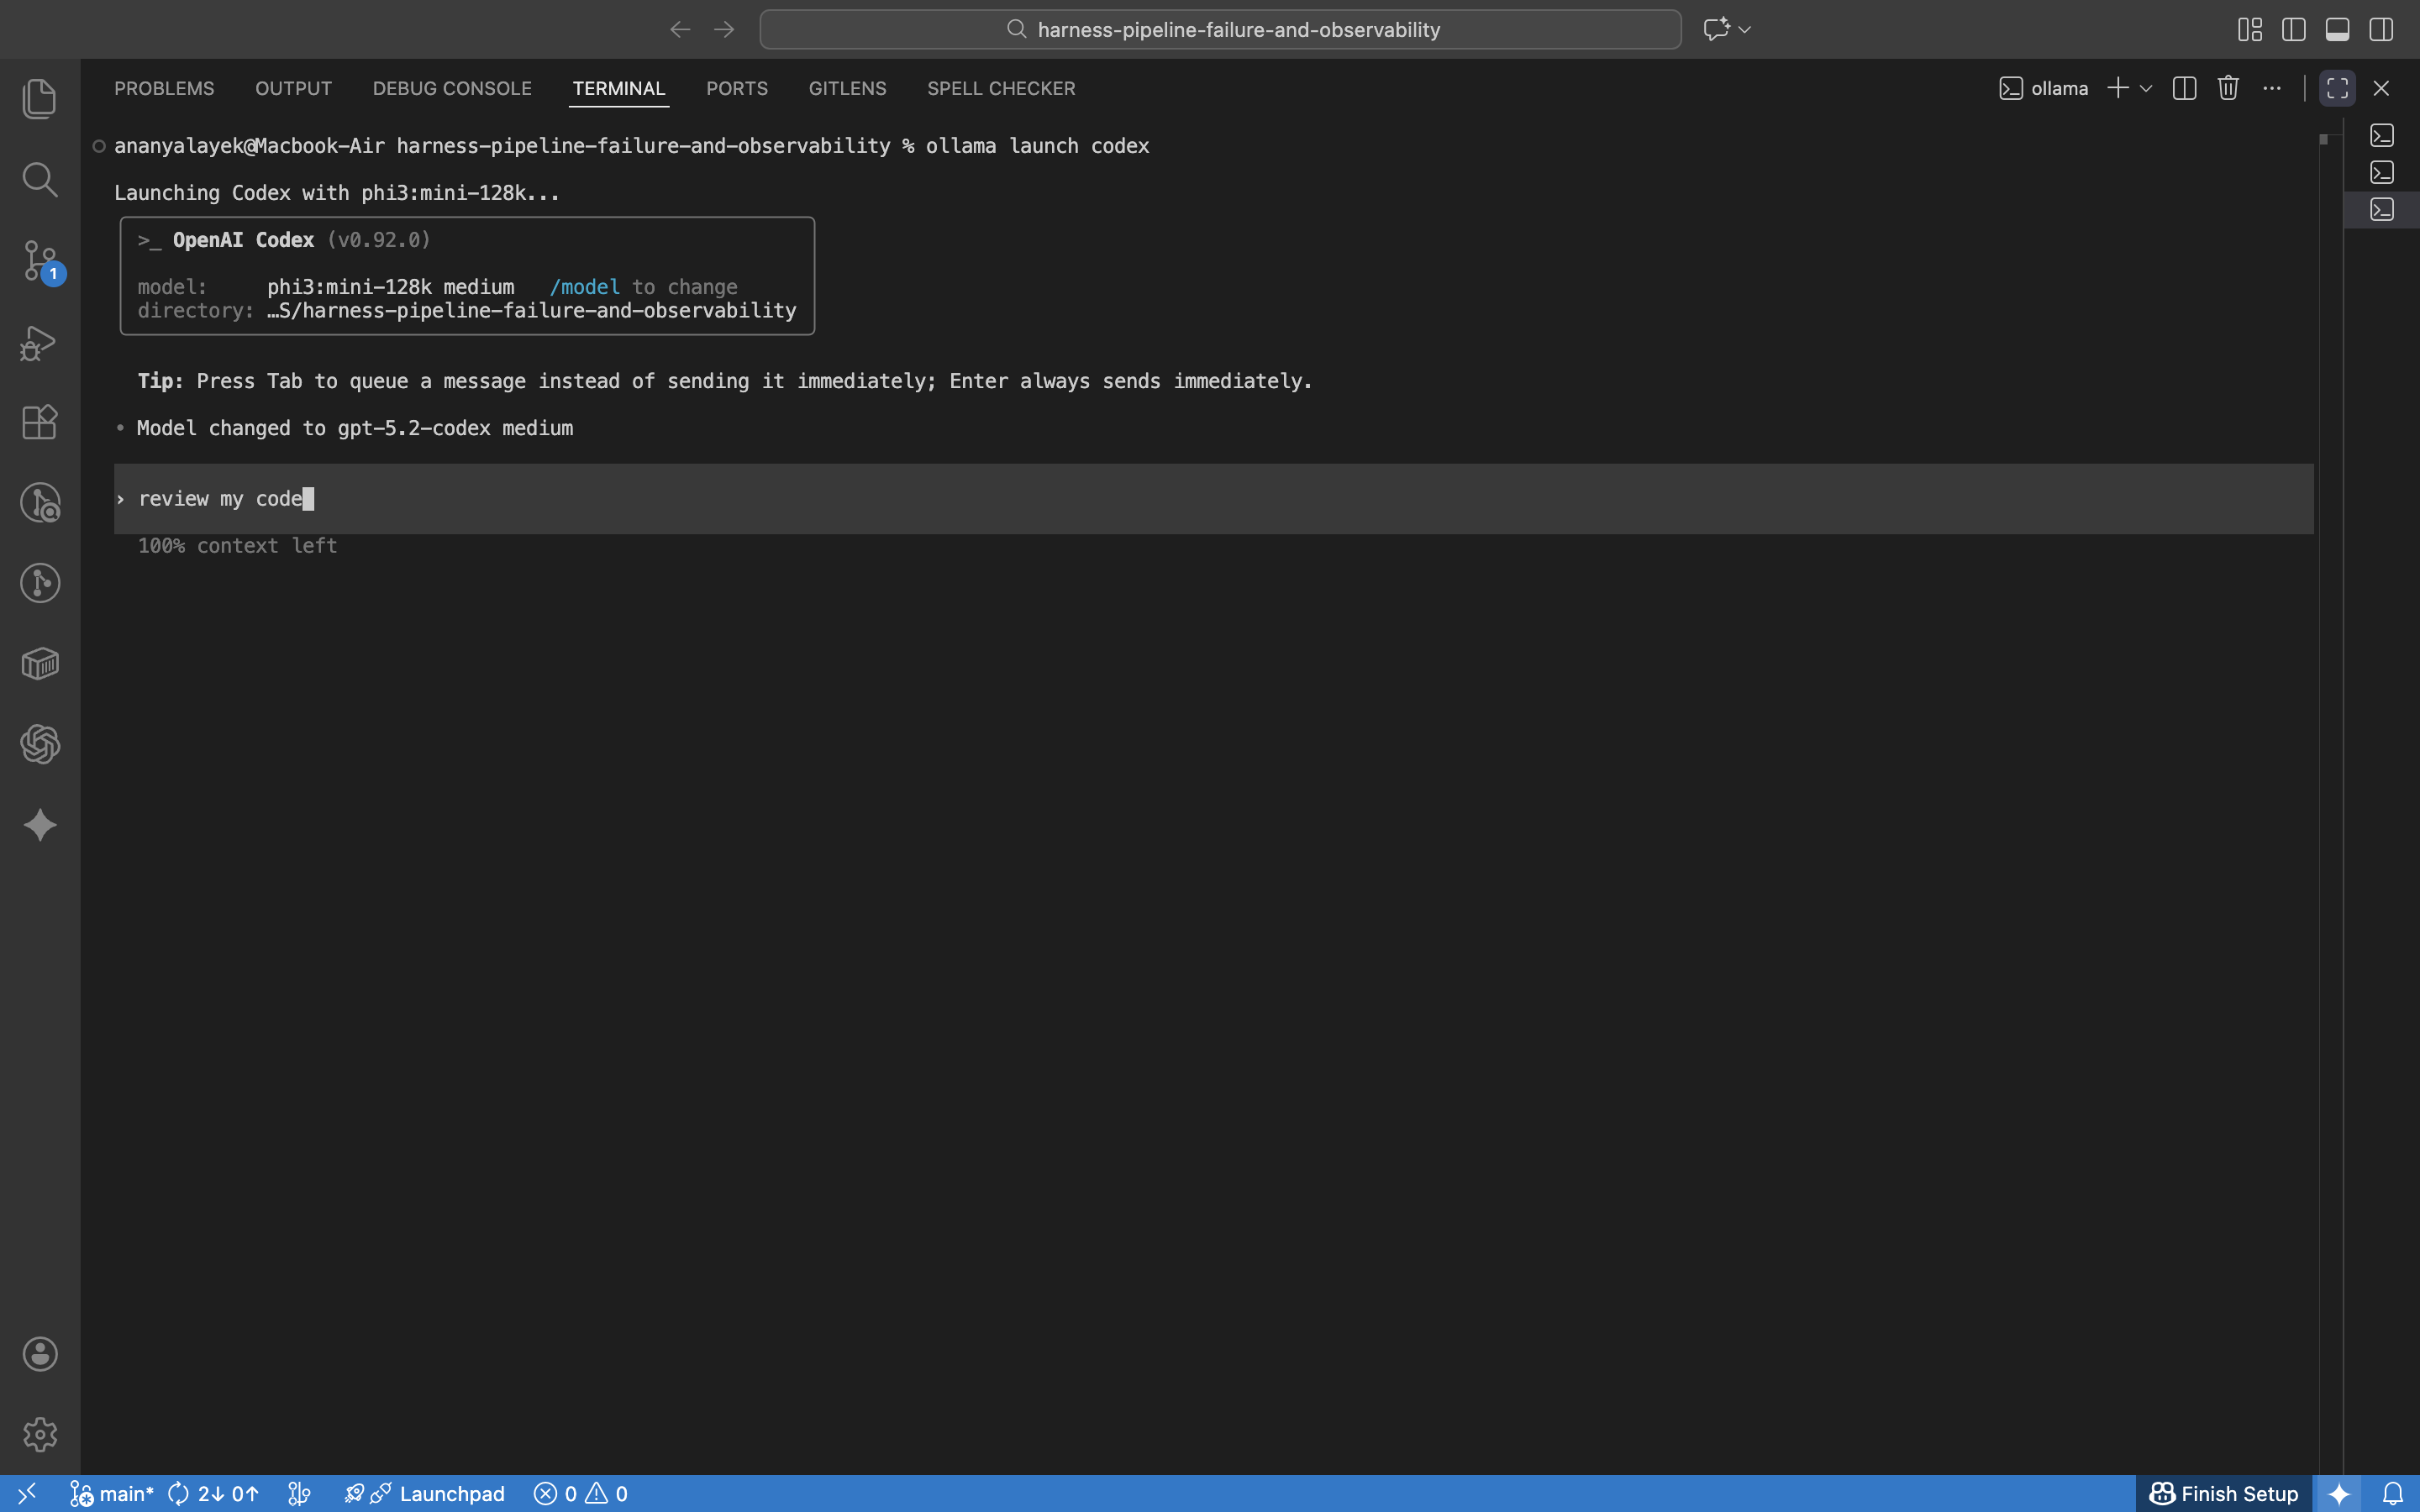Toggle primary side bar visibility

(x=2294, y=29)
